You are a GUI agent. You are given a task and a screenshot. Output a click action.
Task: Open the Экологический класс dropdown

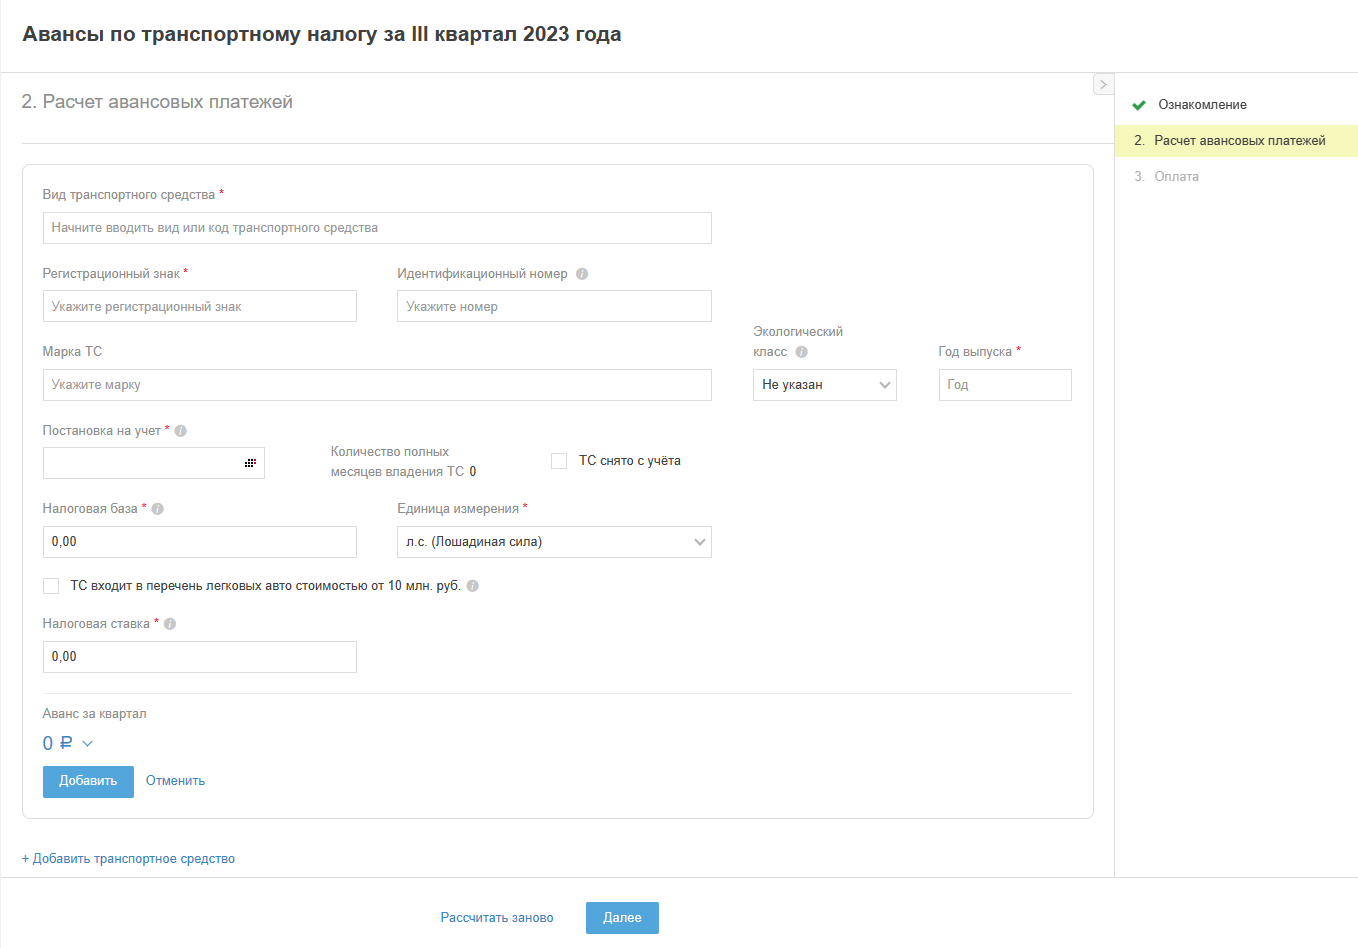[824, 385]
